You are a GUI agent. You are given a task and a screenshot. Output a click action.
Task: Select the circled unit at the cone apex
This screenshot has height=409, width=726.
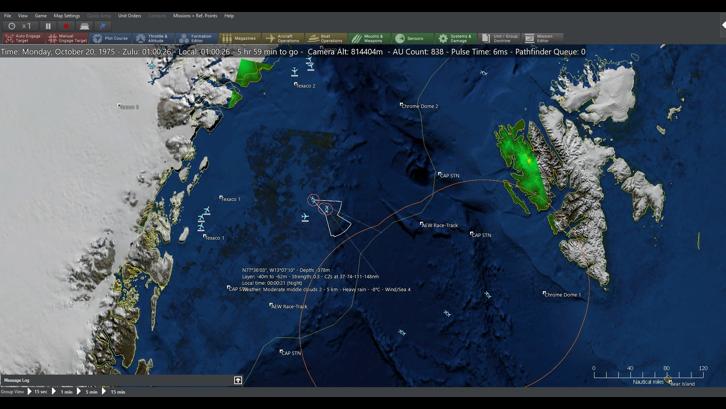[x=313, y=200]
